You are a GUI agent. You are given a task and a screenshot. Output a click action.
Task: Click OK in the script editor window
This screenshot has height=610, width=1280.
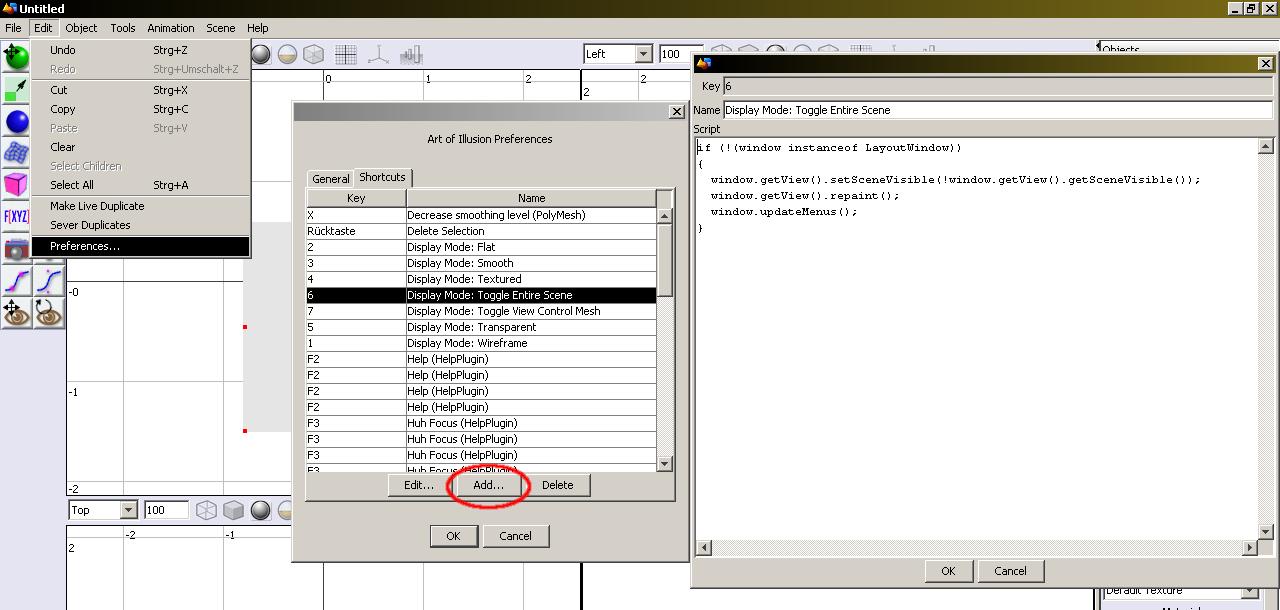[948, 571]
